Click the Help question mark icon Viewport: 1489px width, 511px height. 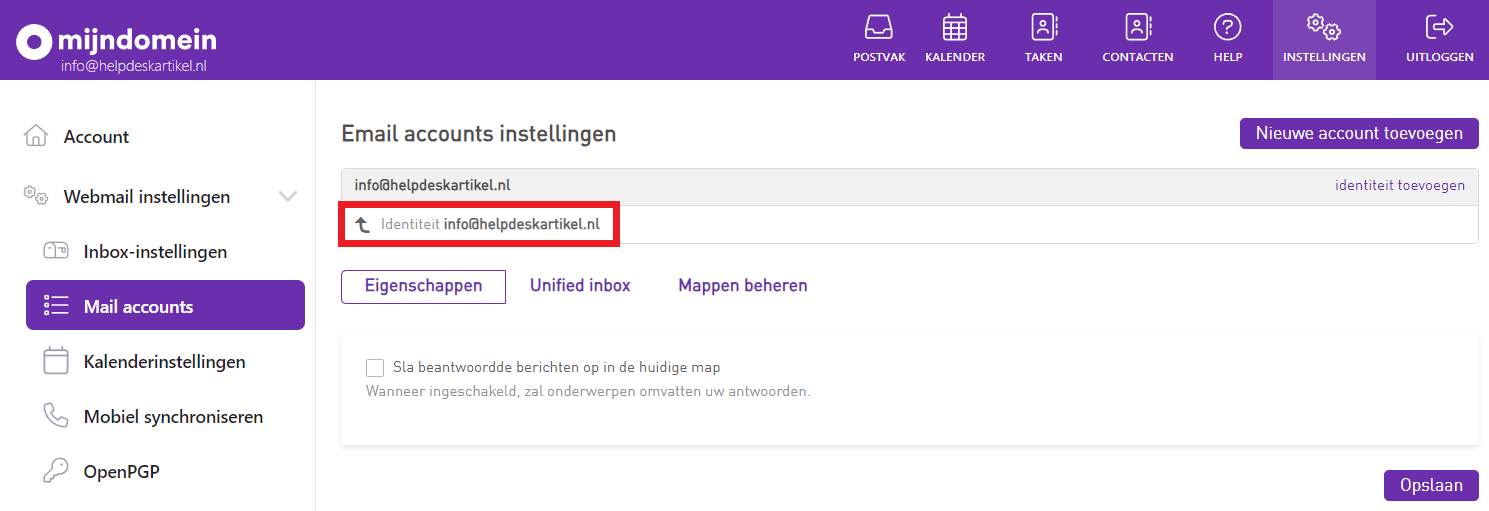[1227, 27]
